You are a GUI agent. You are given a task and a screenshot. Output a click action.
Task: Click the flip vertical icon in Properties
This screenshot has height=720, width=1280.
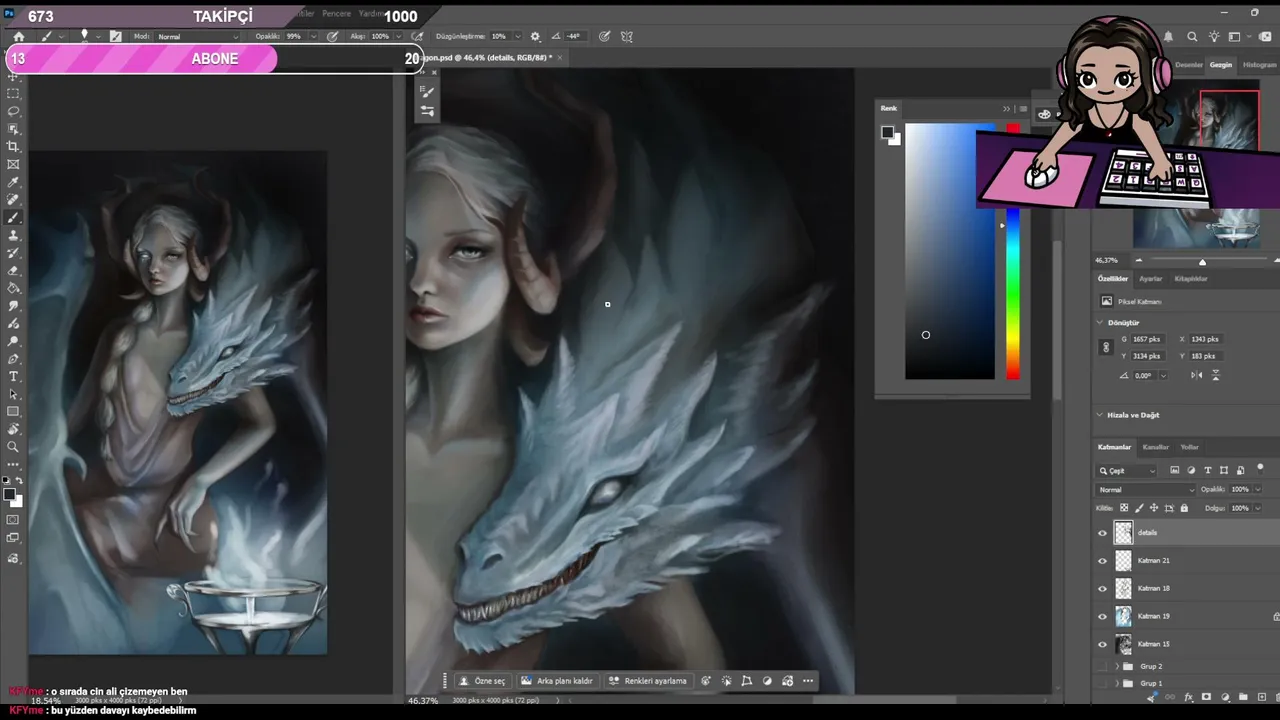click(1216, 375)
